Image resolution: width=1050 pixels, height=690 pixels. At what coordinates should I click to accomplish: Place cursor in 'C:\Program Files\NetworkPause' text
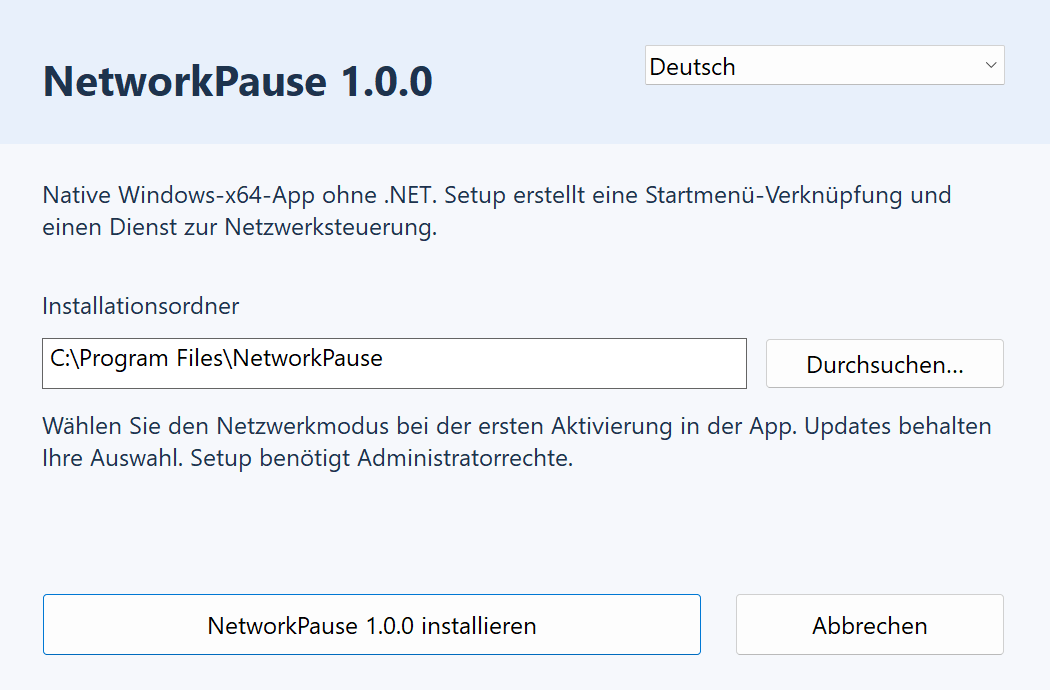216,358
